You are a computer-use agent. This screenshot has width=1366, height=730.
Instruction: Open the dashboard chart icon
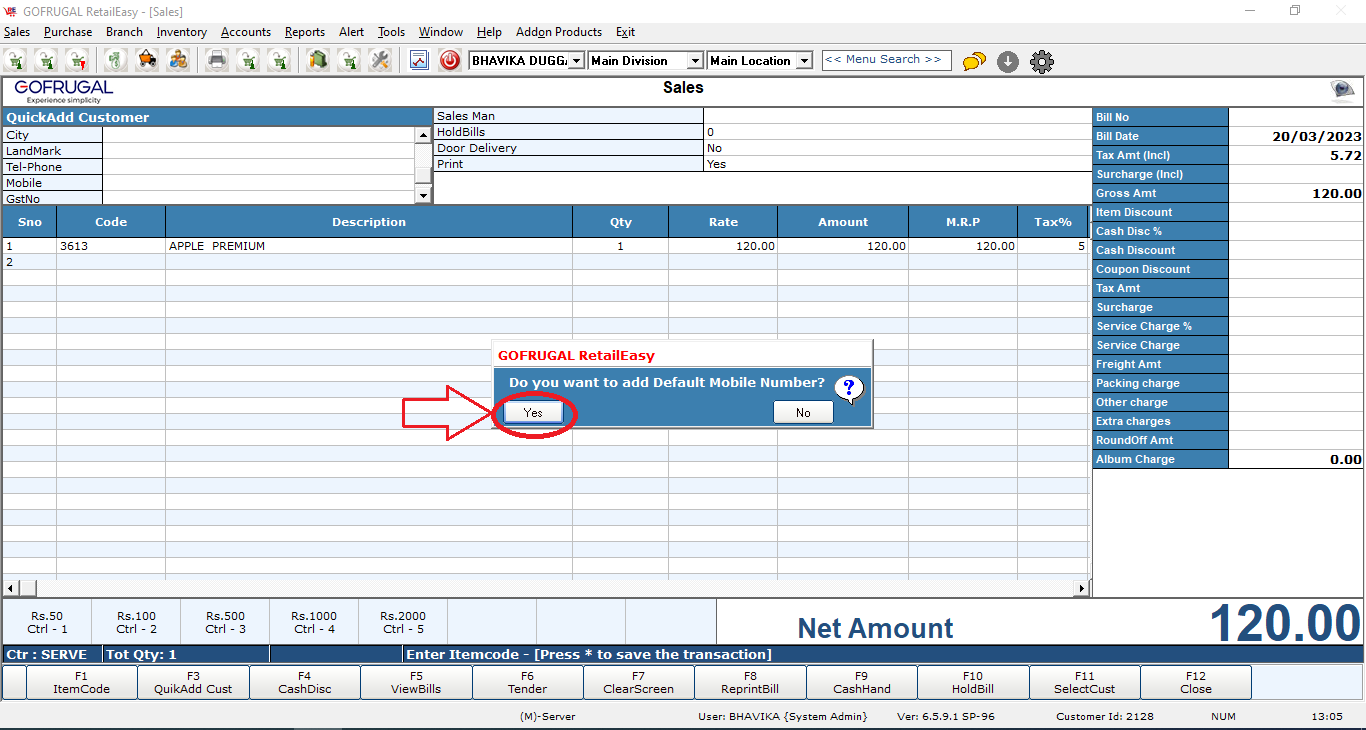[x=419, y=60]
